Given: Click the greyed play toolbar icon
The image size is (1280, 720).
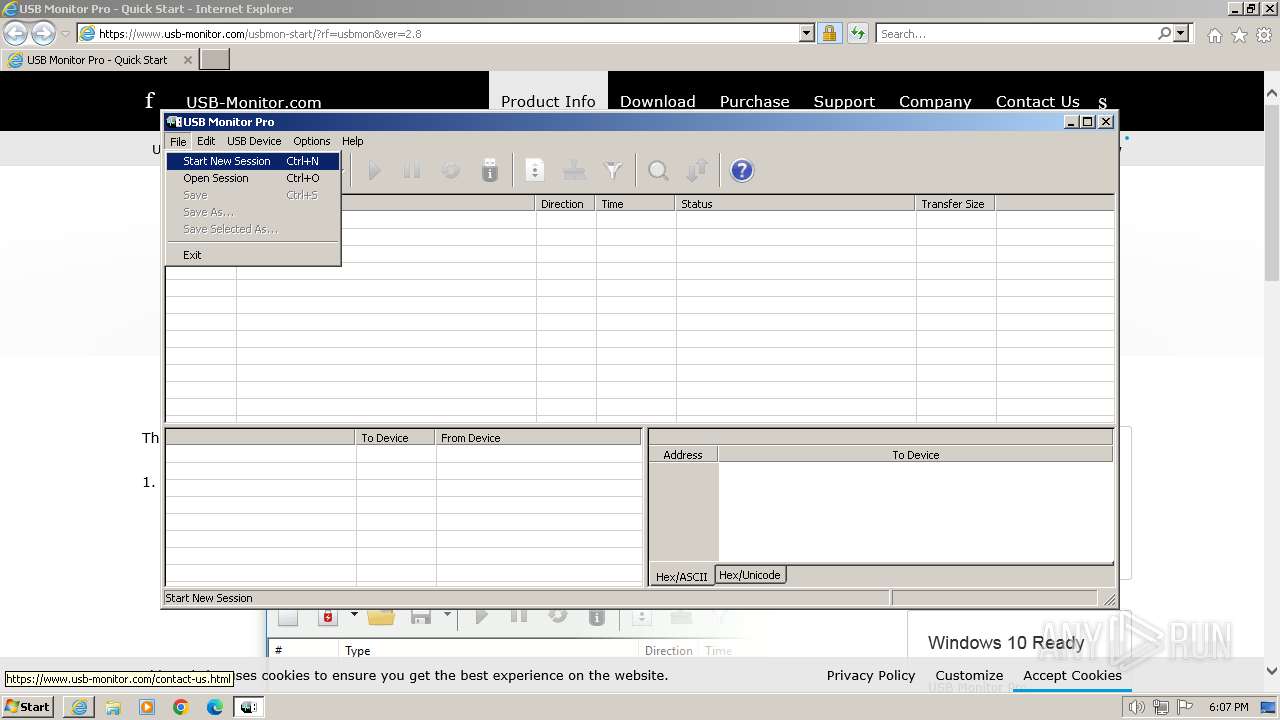Looking at the screenshot, I should click(374, 171).
